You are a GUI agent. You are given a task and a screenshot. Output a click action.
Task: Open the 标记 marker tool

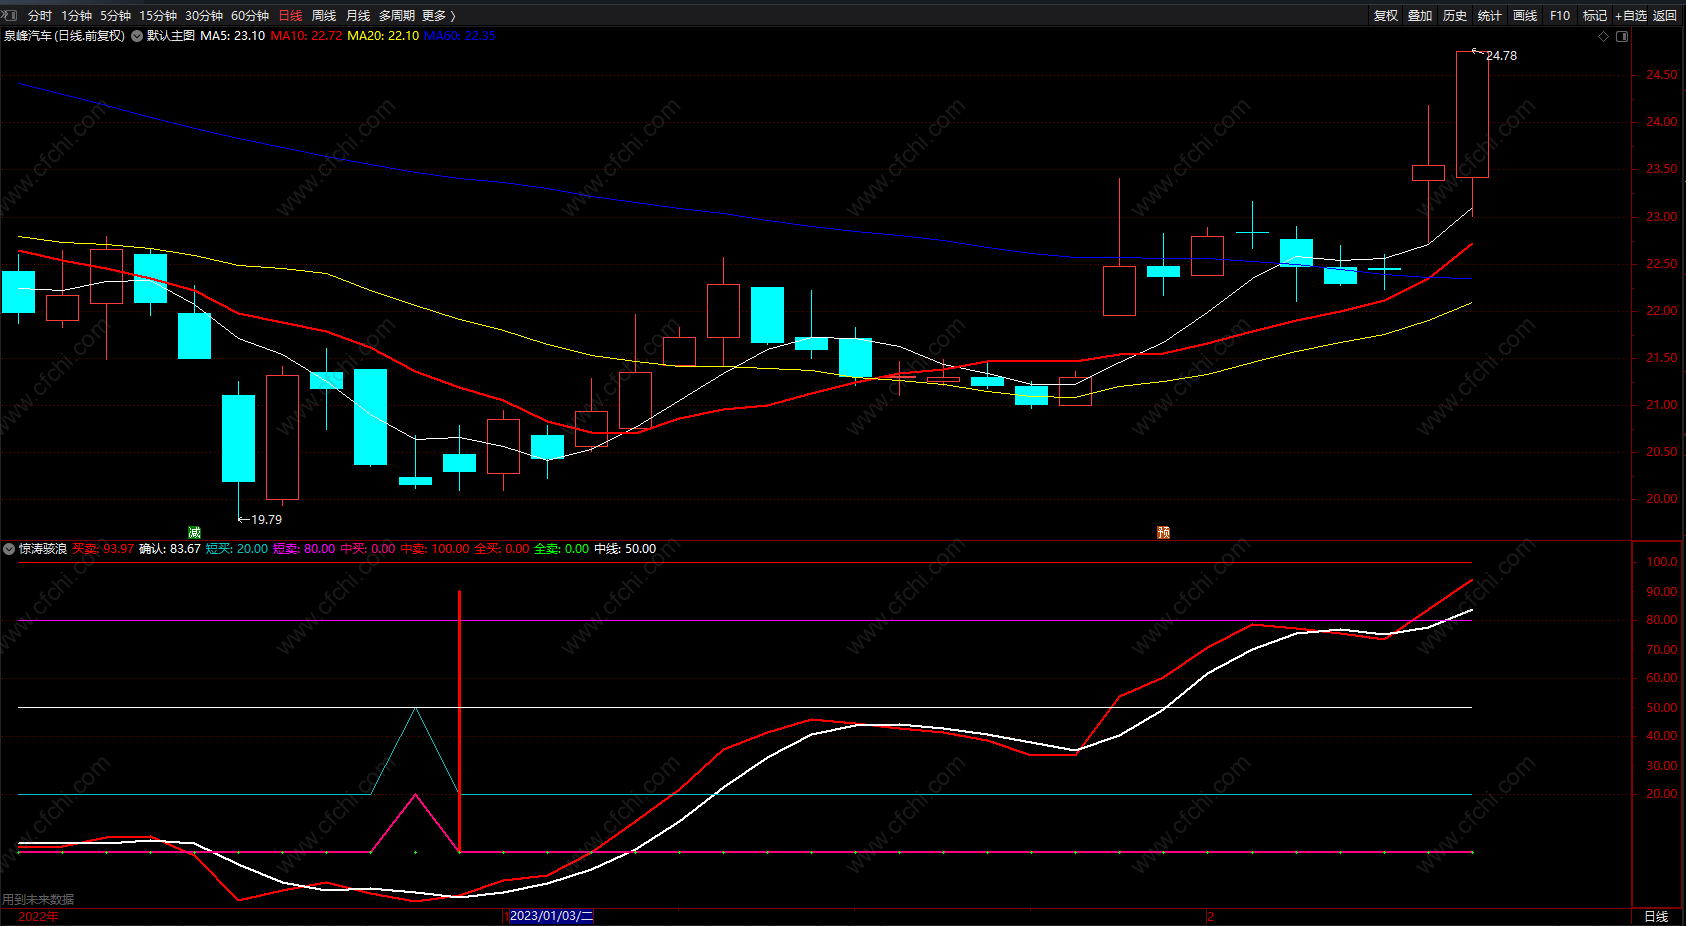(1595, 15)
